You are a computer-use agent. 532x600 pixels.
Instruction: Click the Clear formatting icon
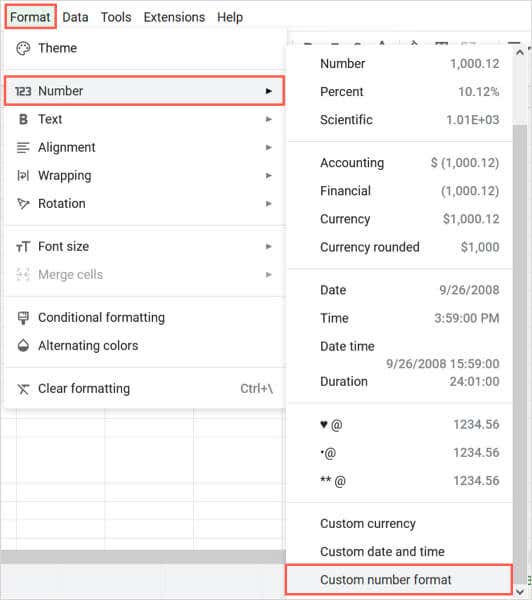point(23,389)
